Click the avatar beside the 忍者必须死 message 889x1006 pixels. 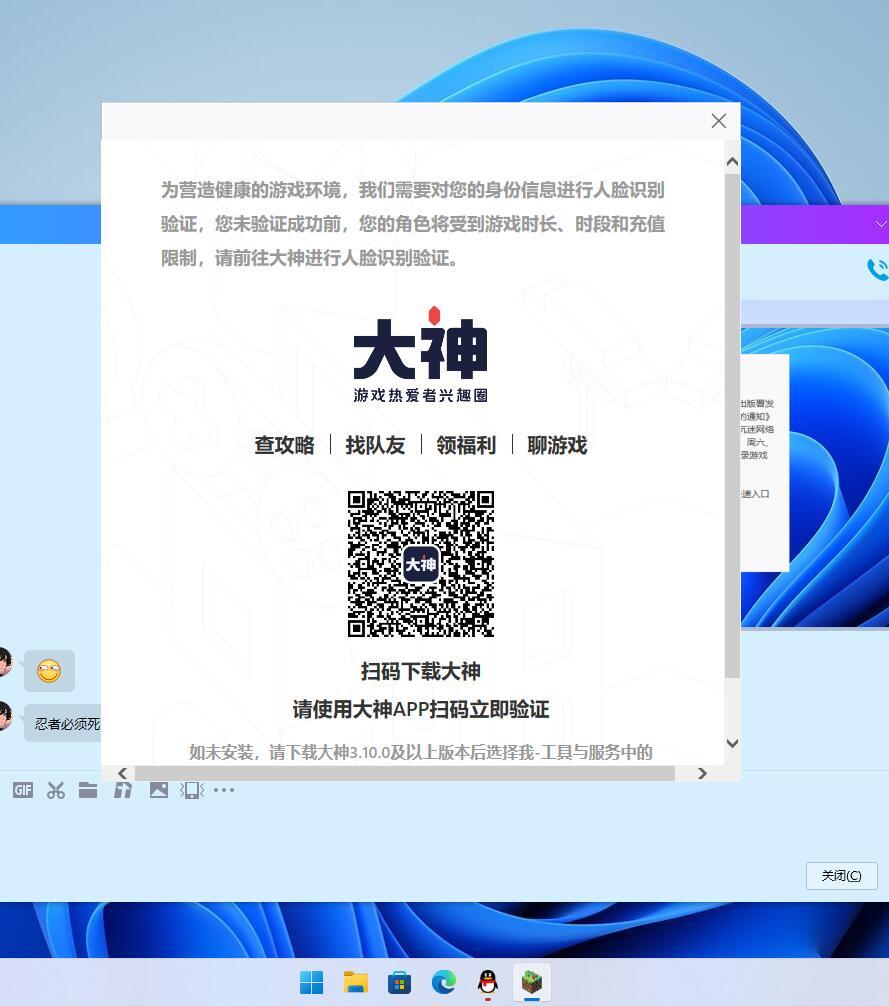(x=4, y=715)
